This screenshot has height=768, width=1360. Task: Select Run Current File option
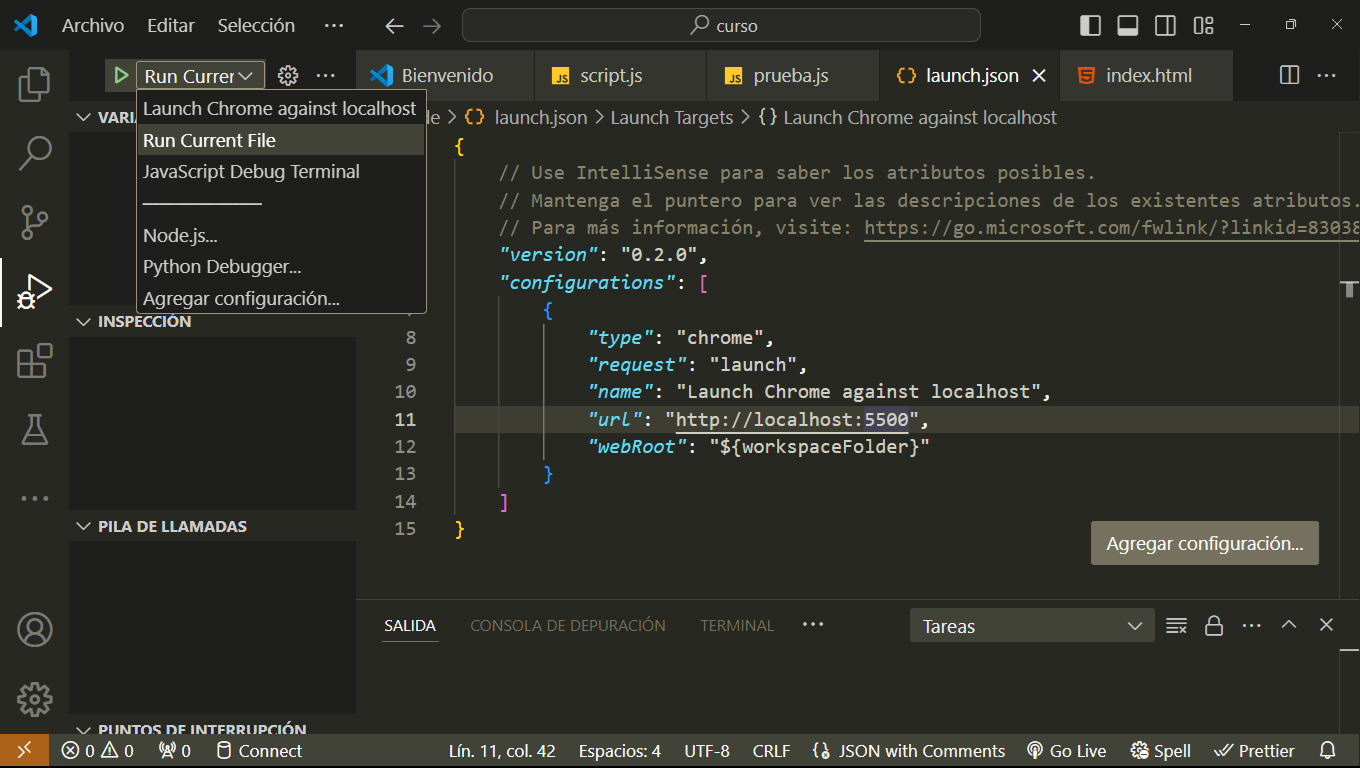click(x=281, y=140)
